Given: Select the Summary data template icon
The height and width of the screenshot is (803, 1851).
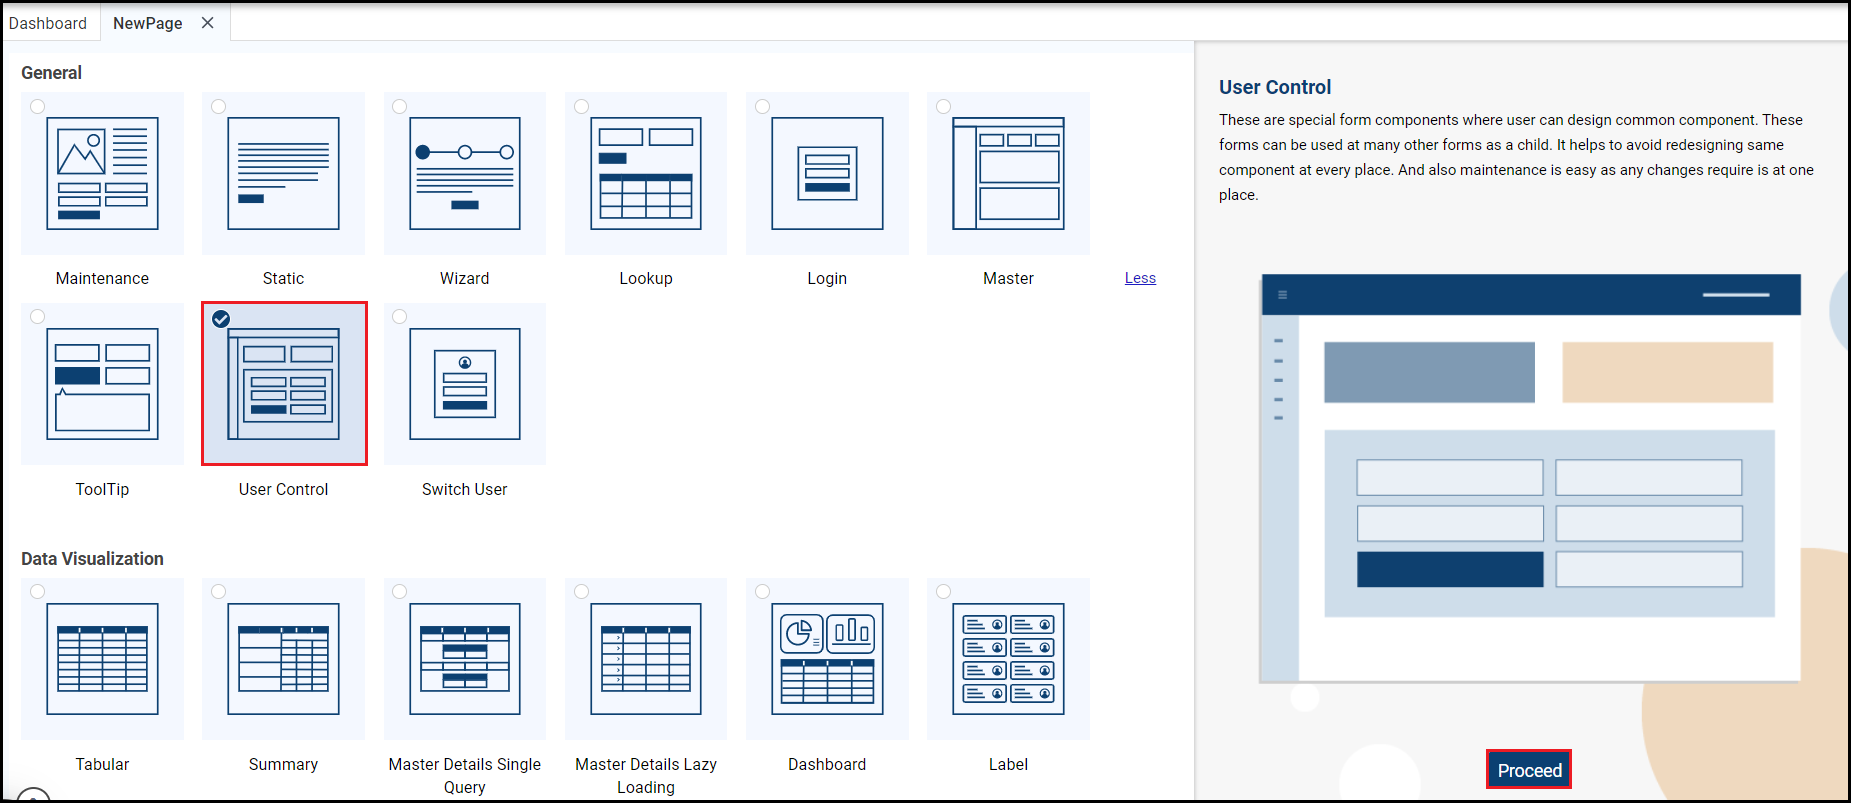Looking at the screenshot, I should coord(283,659).
